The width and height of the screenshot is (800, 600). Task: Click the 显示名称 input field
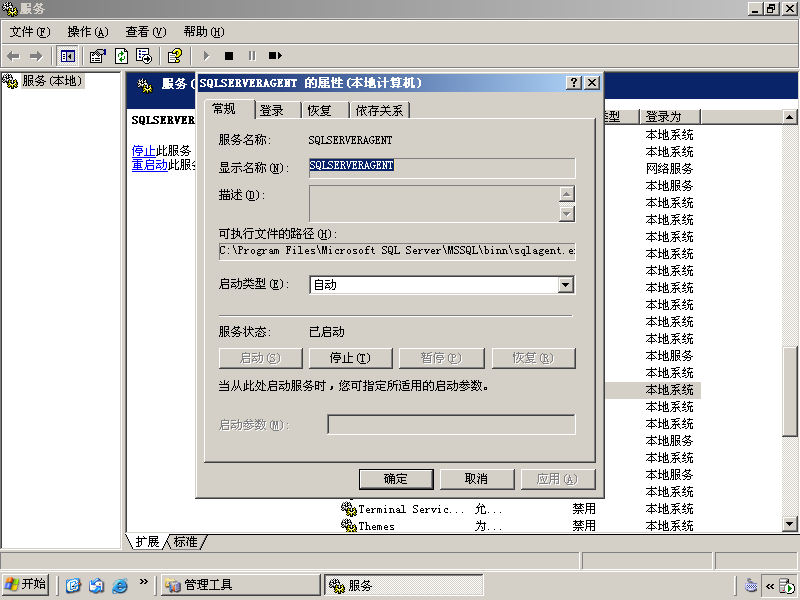point(442,168)
